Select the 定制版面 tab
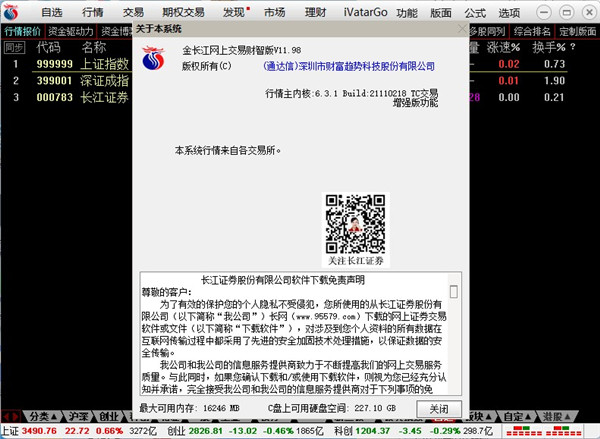Viewport: 600px width, 439px height. [579, 31]
